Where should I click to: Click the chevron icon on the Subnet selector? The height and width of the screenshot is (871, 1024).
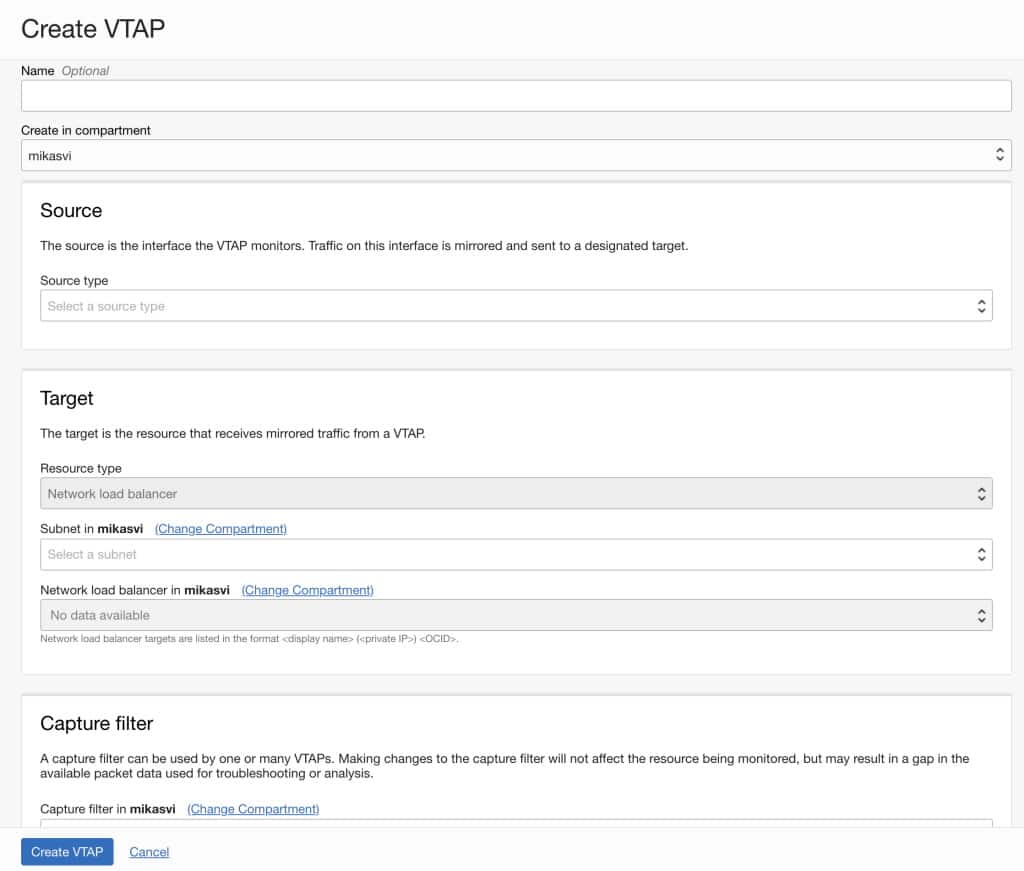click(x=982, y=554)
